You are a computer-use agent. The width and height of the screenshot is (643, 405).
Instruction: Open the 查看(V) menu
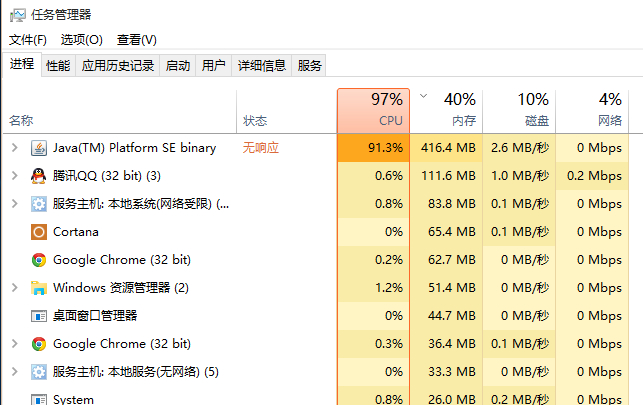click(137, 40)
